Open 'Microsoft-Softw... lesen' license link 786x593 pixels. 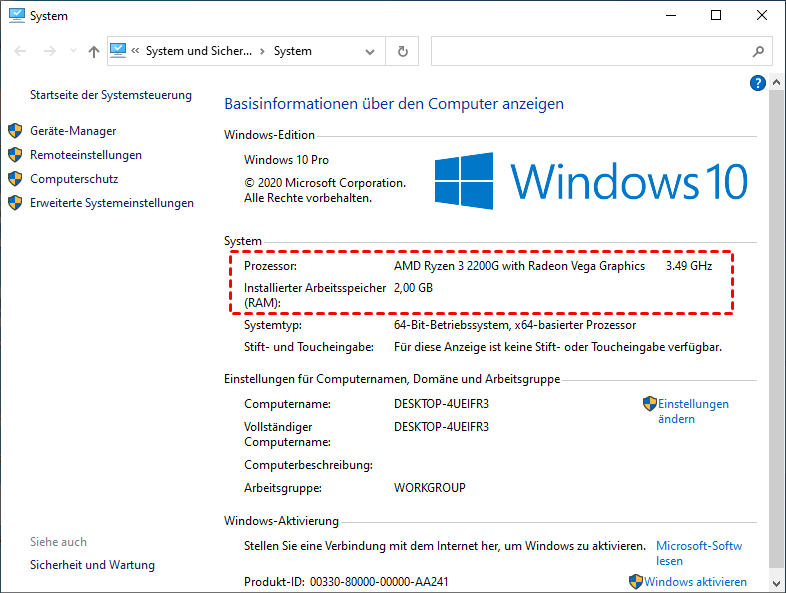[699, 553]
